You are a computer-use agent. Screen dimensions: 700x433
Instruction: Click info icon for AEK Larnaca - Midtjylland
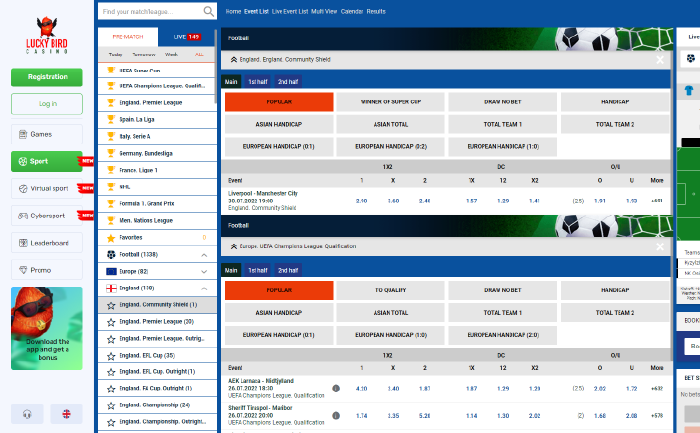point(336,388)
